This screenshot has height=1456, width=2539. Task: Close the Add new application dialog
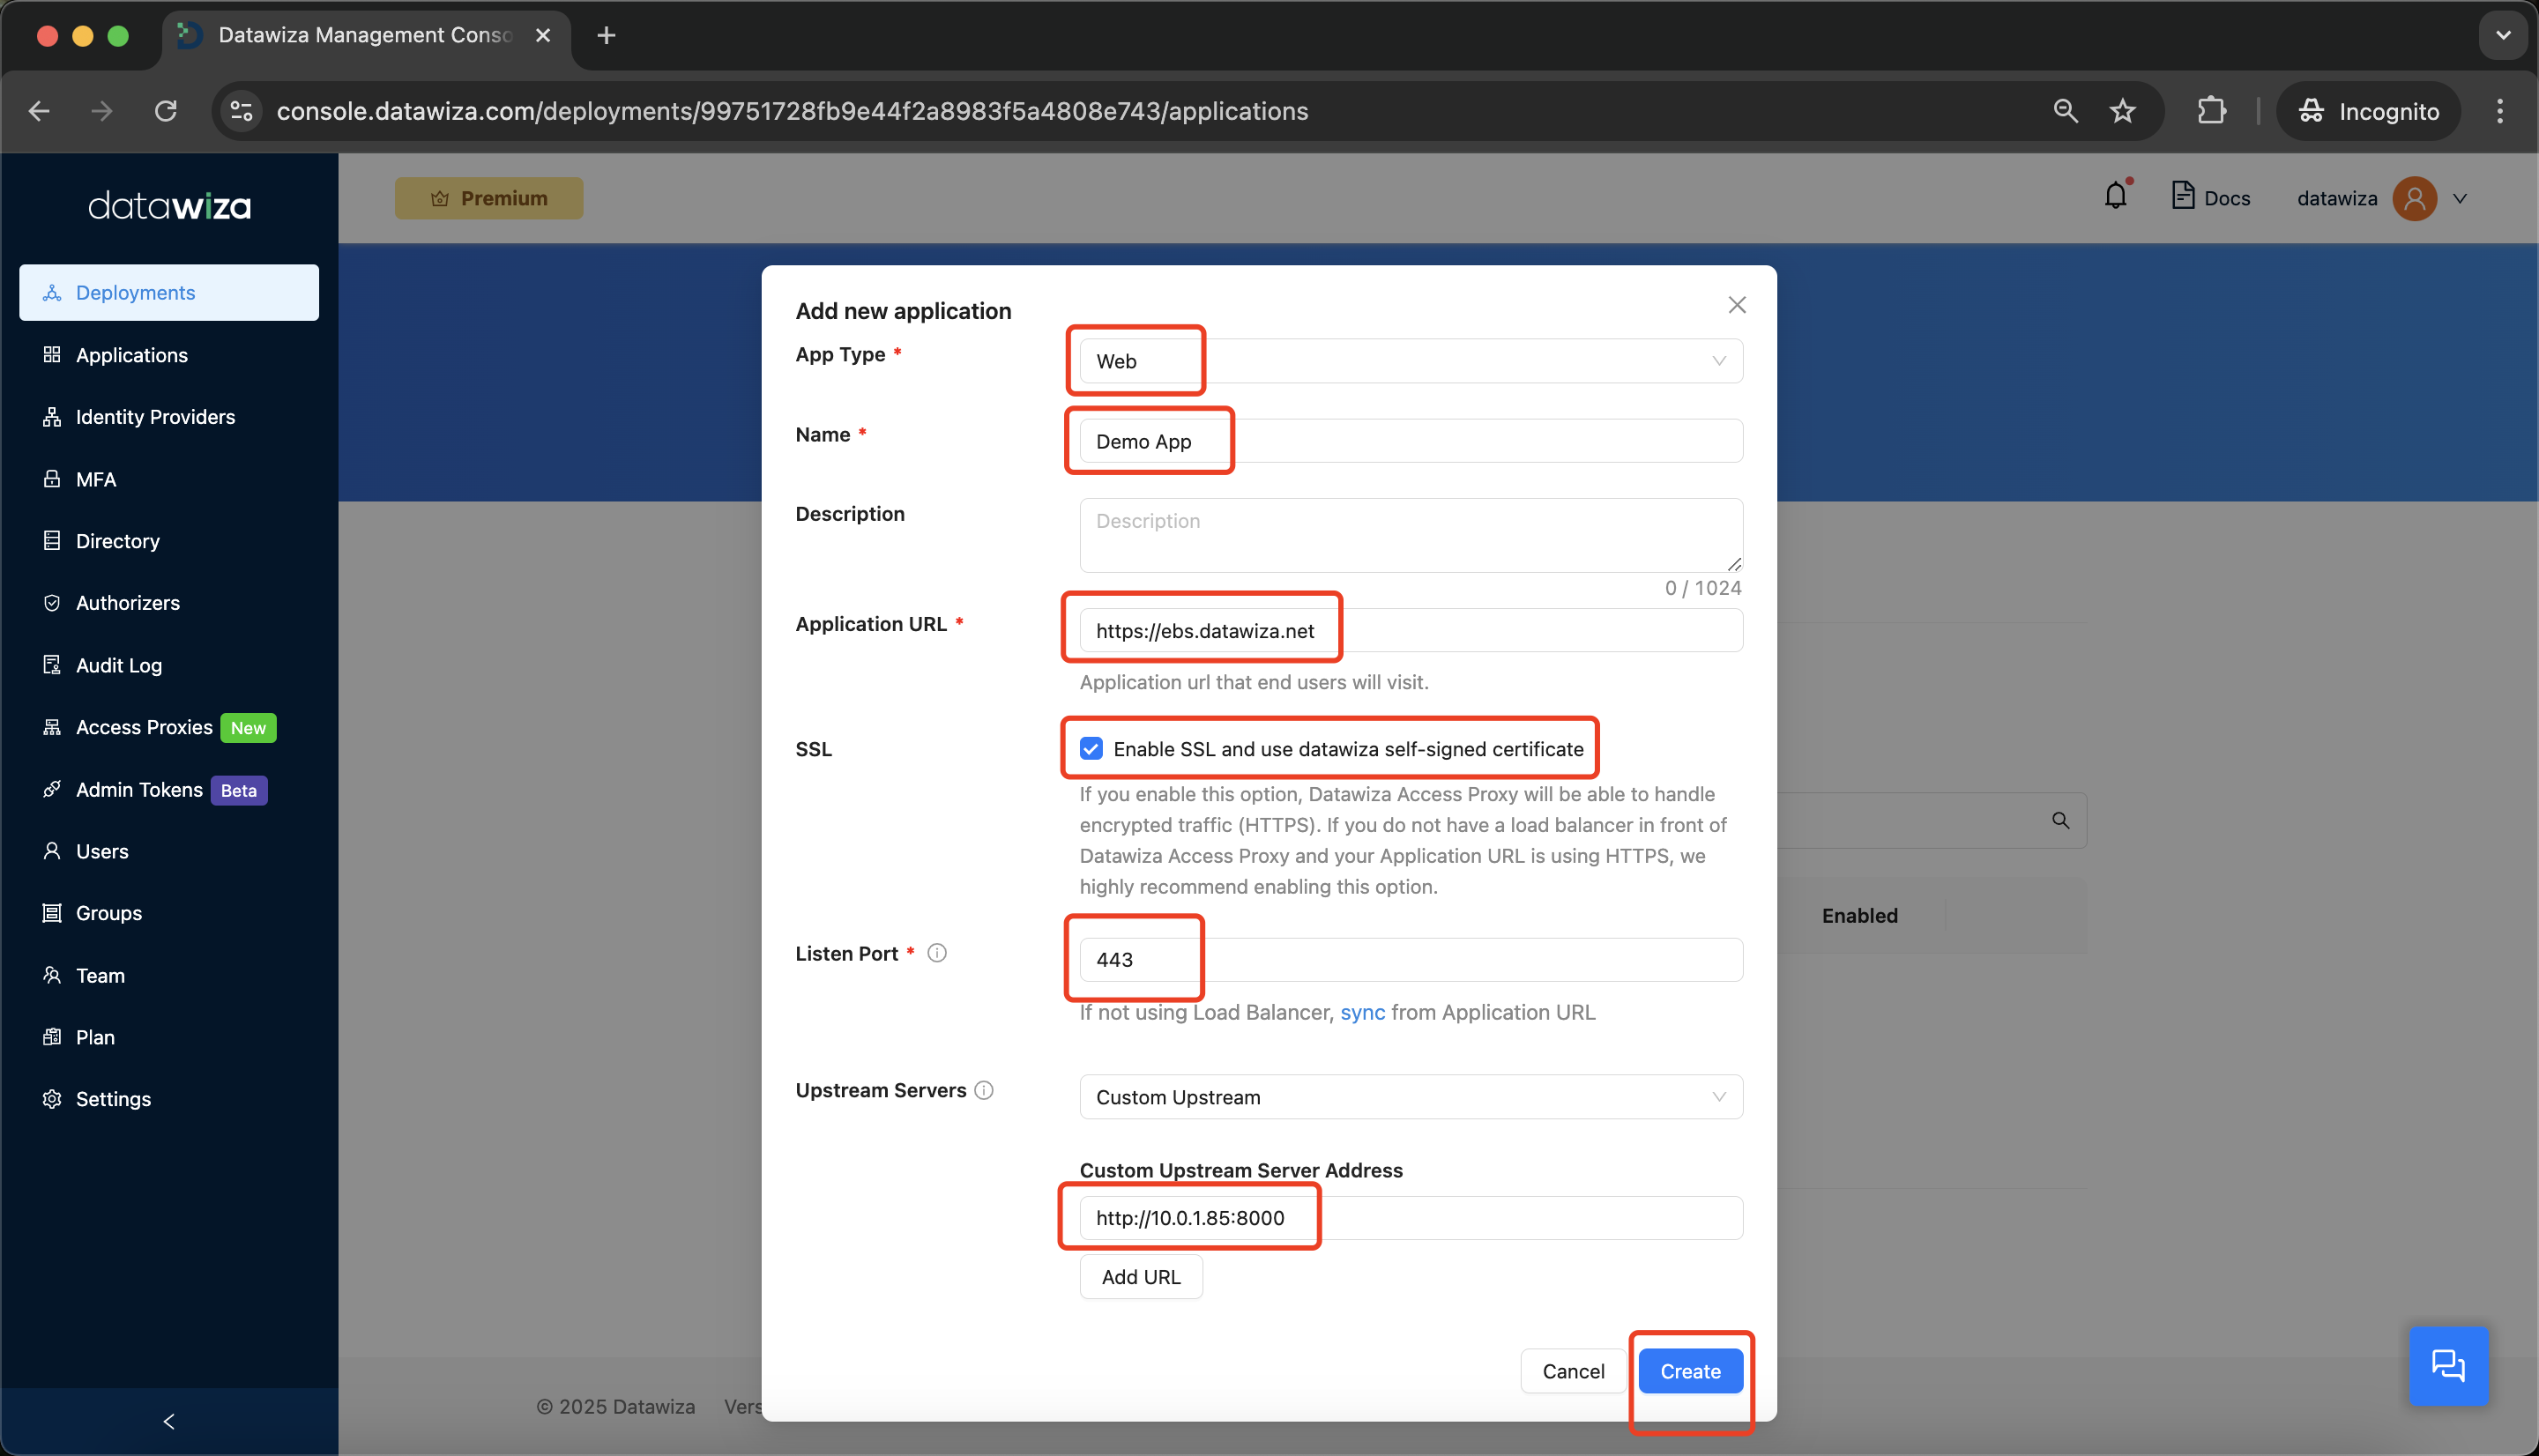[x=1737, y=305]
